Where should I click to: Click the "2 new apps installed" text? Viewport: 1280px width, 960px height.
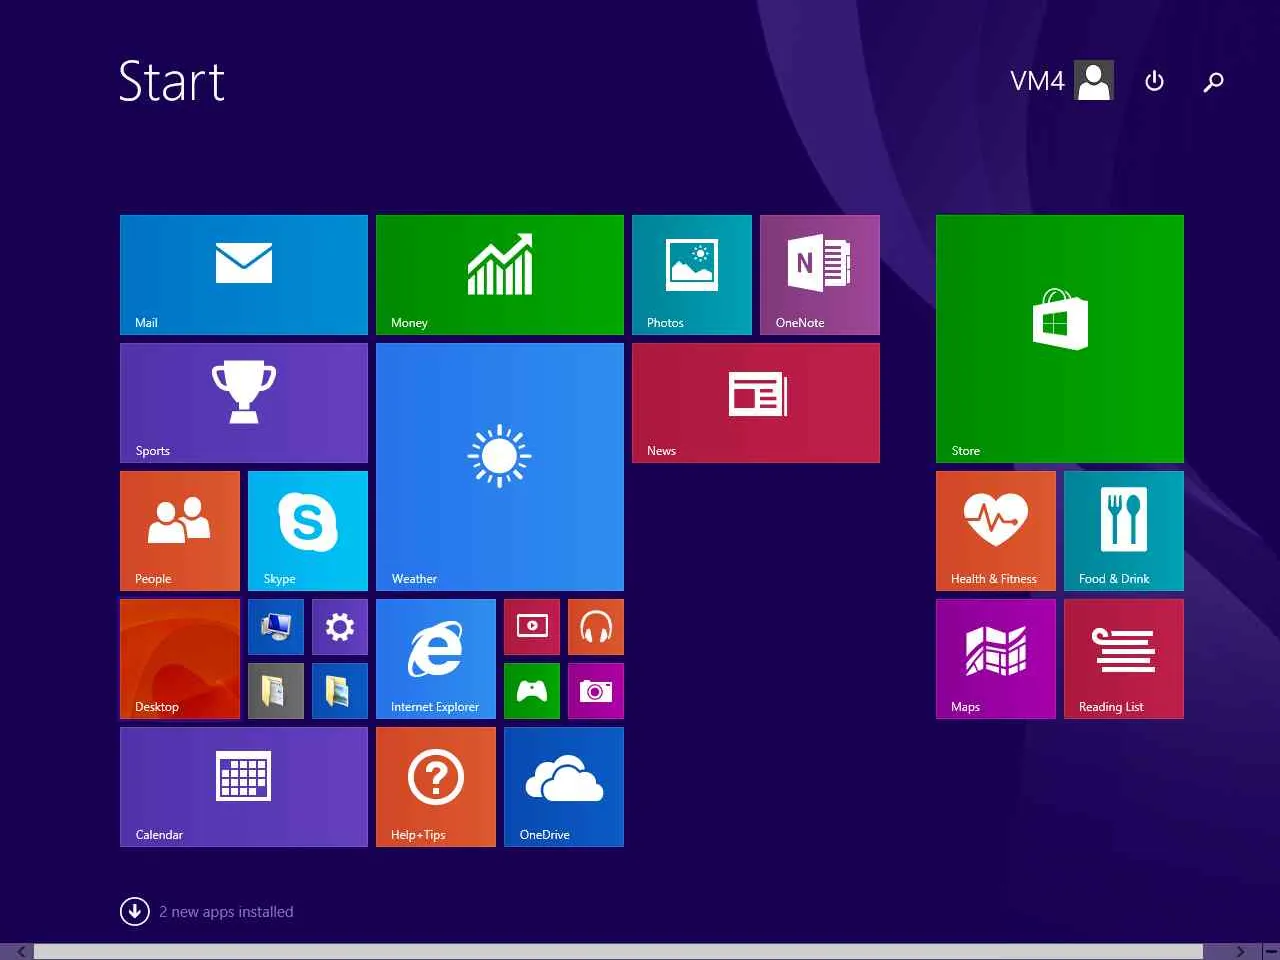tap(226, 912)
